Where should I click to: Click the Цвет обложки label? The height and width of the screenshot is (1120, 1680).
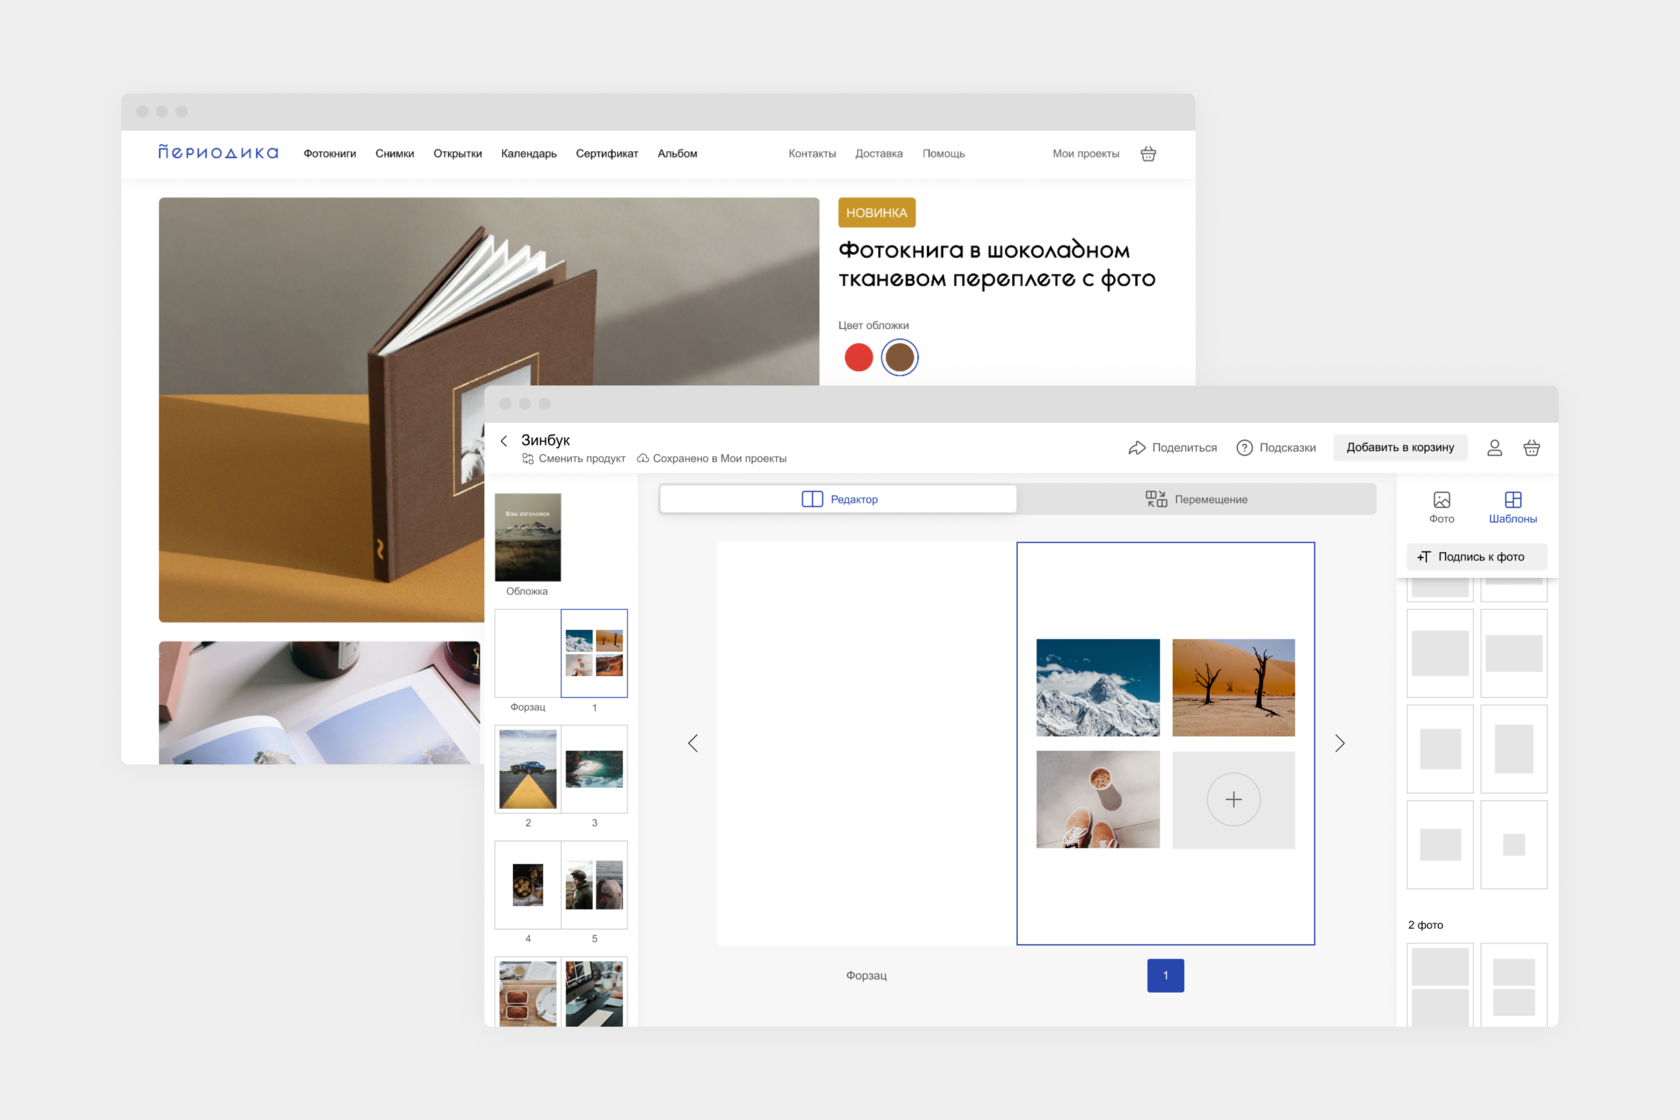874,325
